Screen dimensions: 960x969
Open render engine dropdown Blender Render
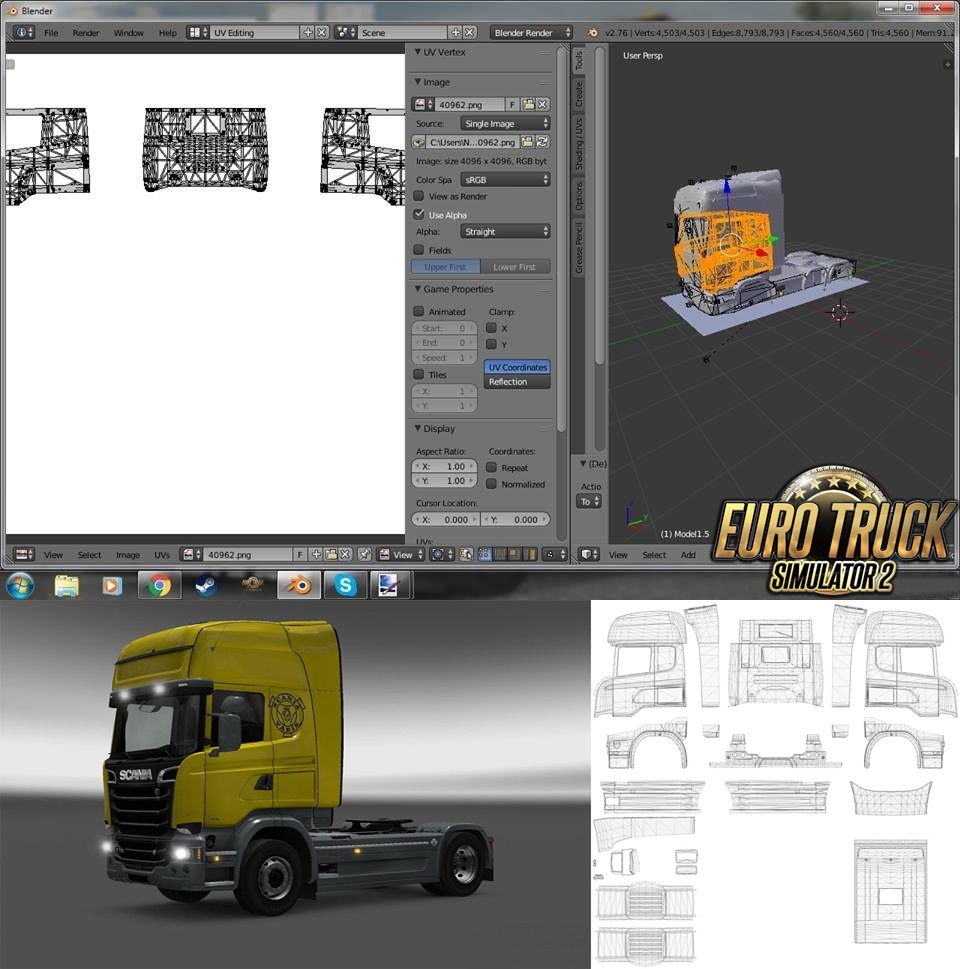click(x=531, y=32)
